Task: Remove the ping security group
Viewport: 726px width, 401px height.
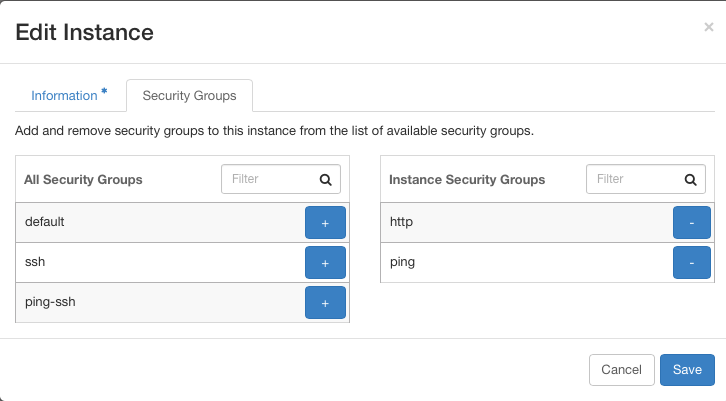Action: pyautogui.click(x=692, y=263)
